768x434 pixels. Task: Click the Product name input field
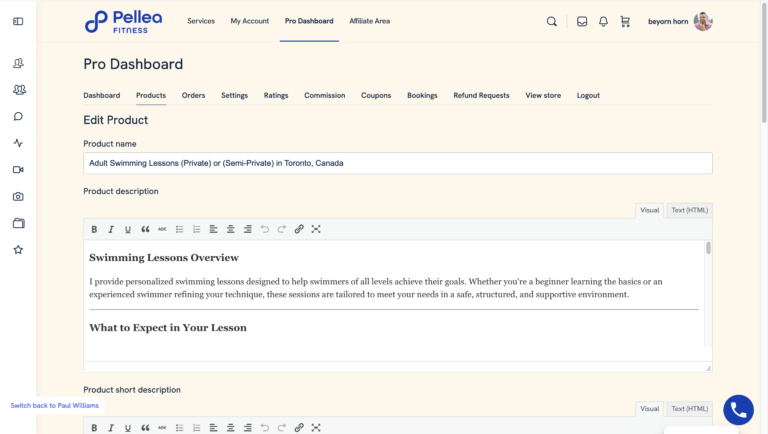tap(398, 163)
